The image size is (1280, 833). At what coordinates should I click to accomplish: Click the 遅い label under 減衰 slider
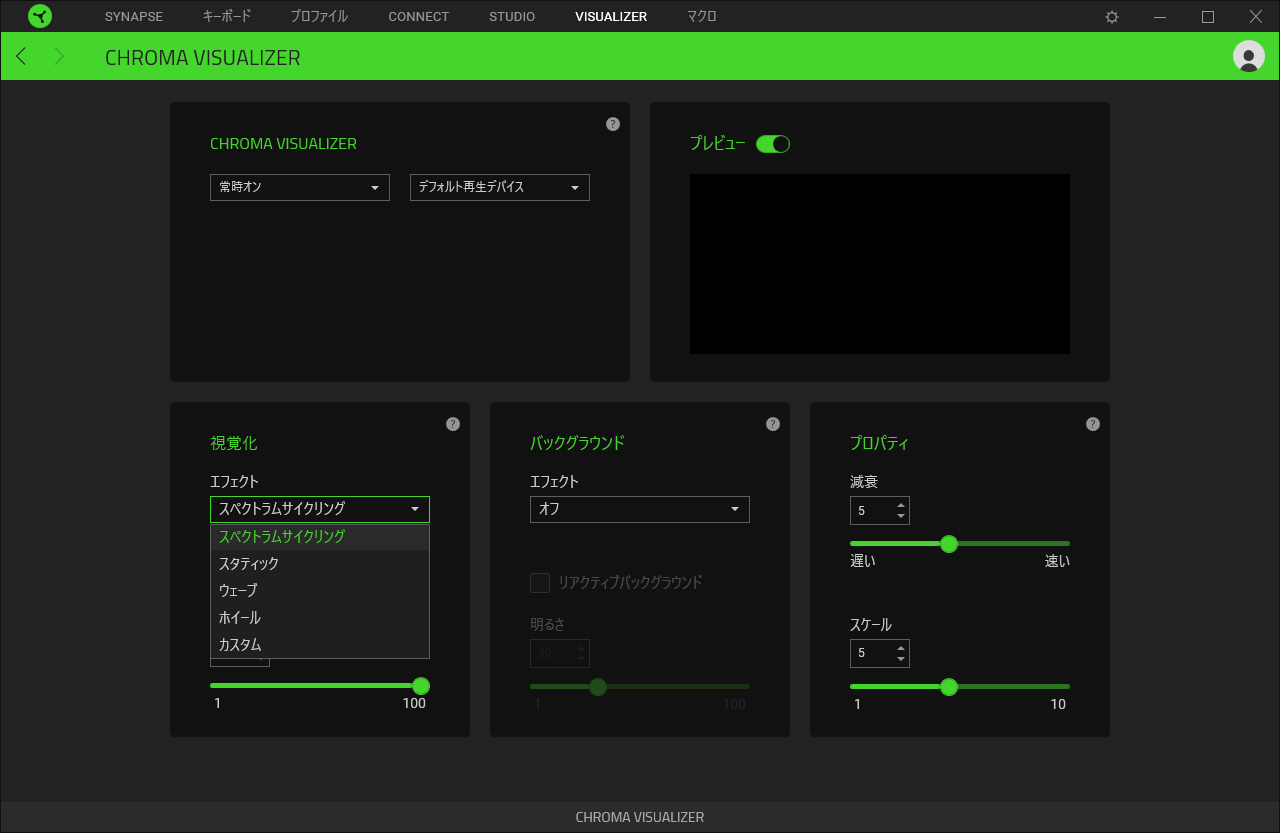[x=863, y=561]
